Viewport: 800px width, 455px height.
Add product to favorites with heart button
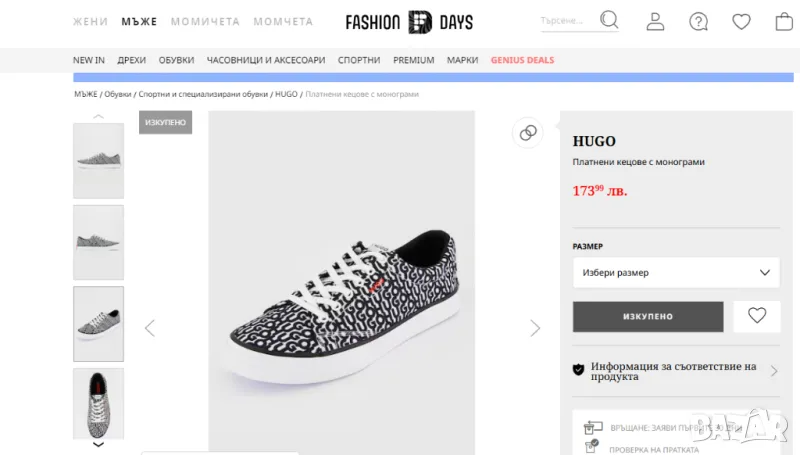pos(757,316)
